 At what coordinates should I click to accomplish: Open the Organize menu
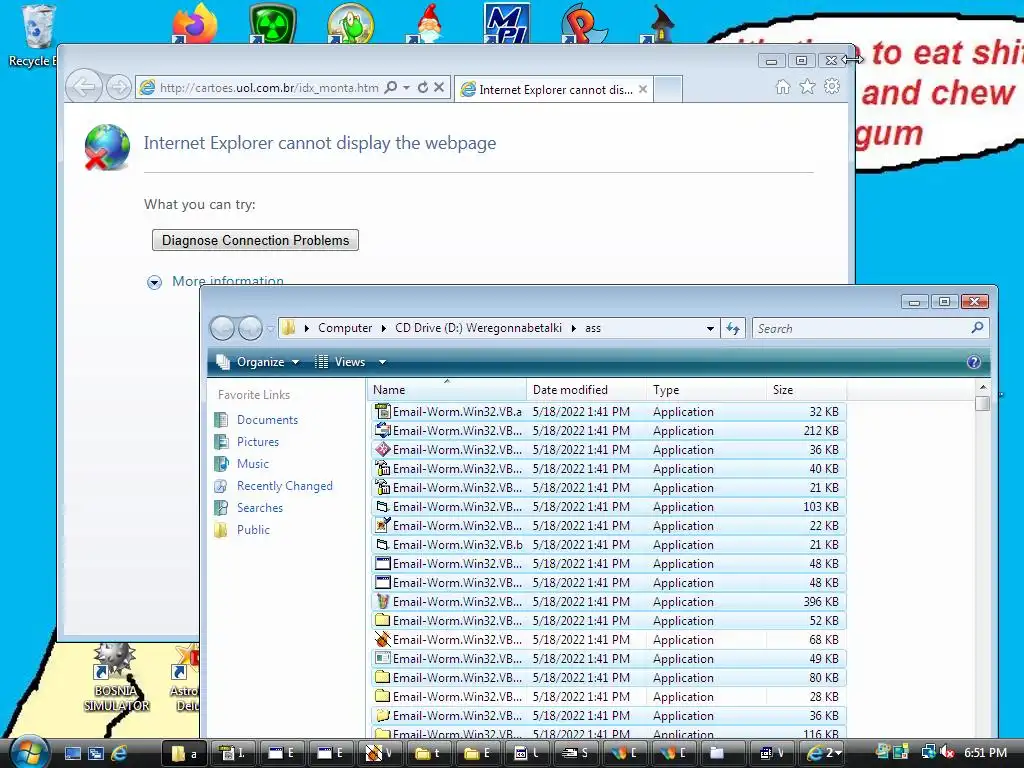259,362
